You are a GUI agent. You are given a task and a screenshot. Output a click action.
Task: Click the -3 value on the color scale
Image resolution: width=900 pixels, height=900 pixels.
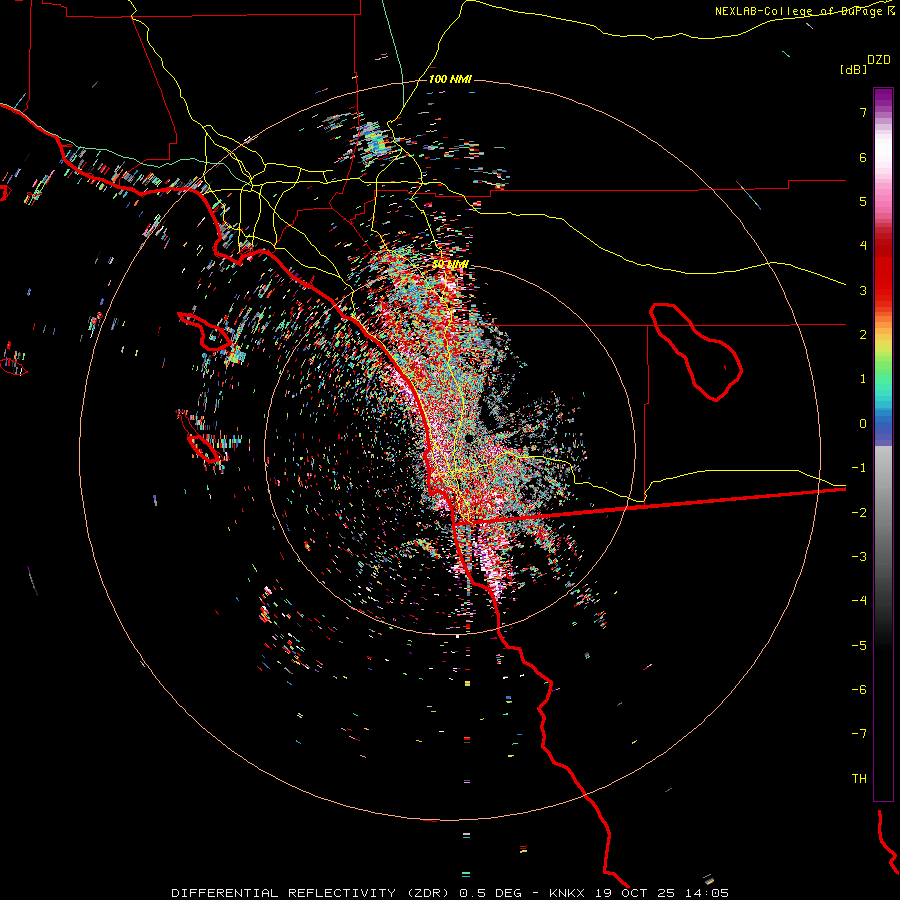click(859, 557)
